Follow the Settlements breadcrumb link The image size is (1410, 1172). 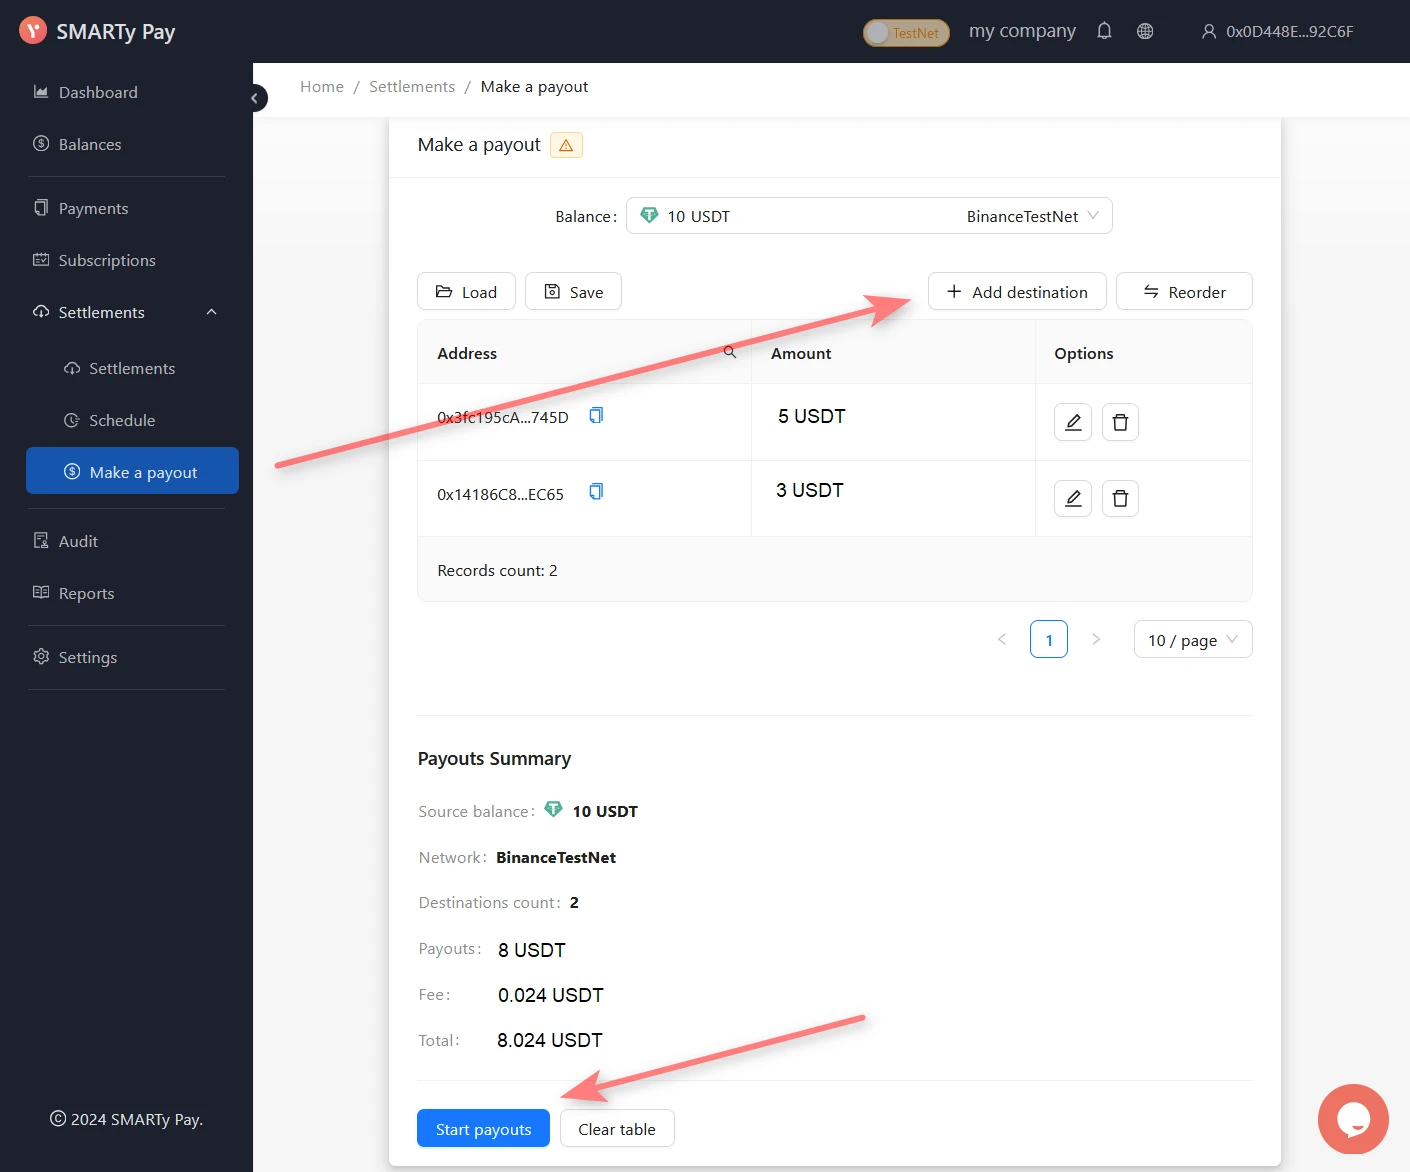point(411,87)
